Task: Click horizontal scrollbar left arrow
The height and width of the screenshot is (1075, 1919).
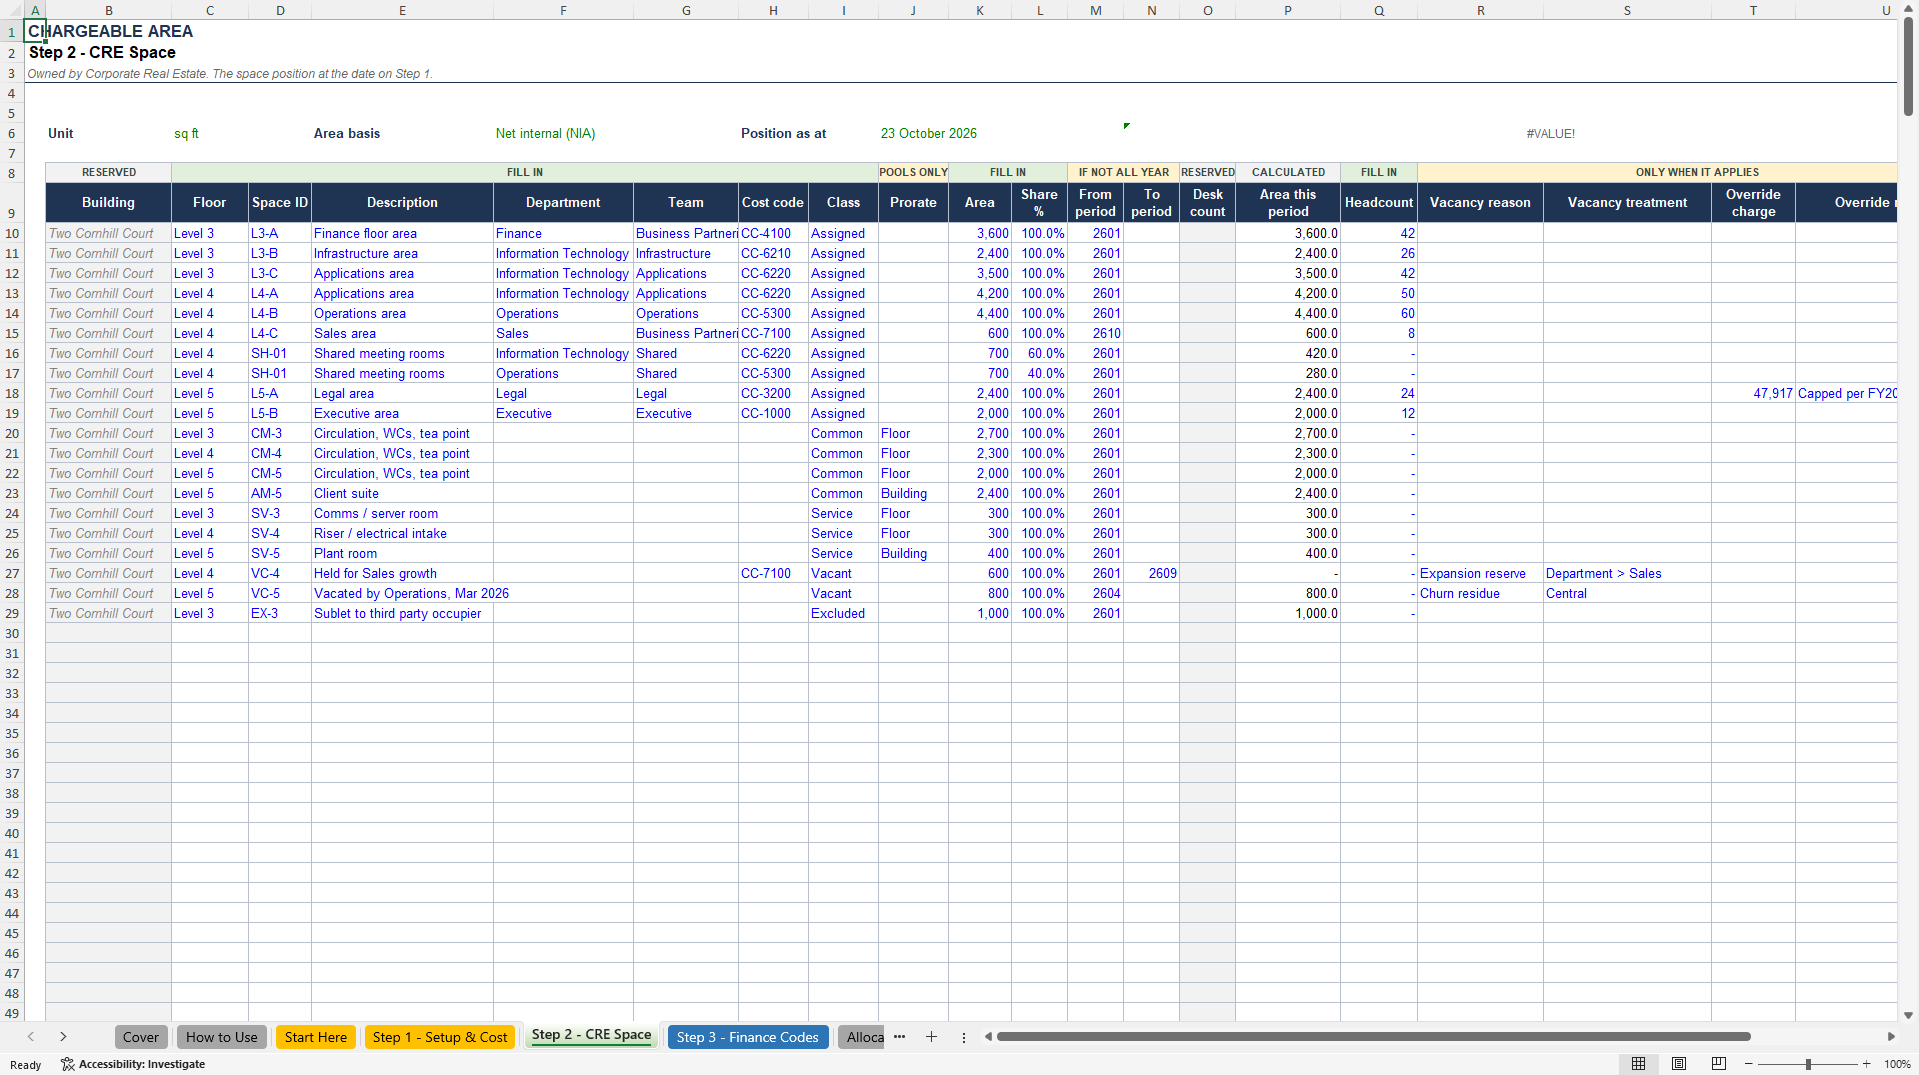Action: (x=988, y=1037)
